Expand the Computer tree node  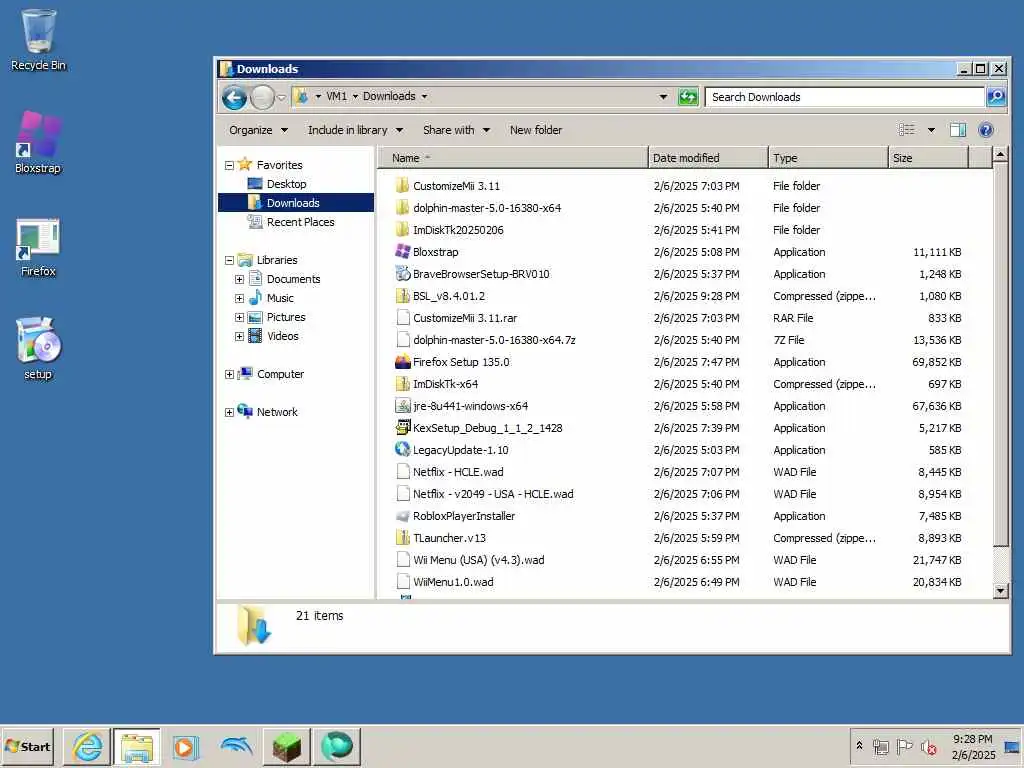(x=229, y=374)
